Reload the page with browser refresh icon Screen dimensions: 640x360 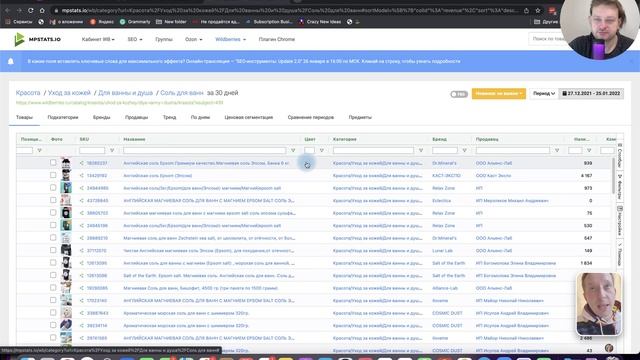(x=30, y=11)
